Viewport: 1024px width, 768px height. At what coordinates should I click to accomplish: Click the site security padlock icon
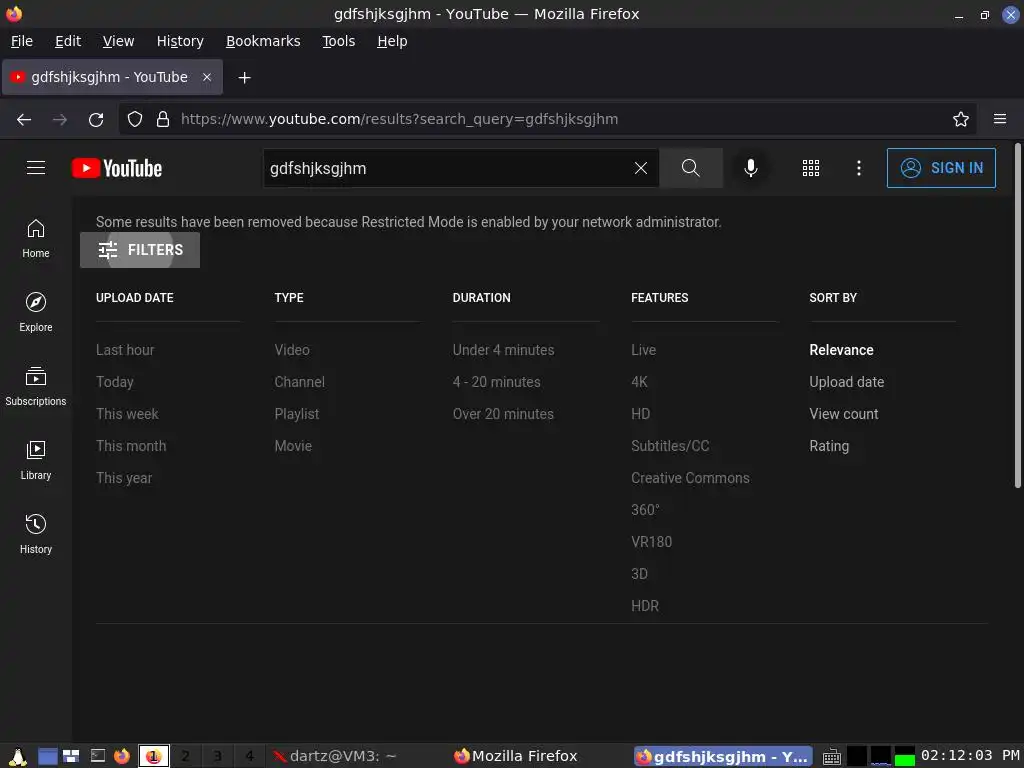(163, 120)
